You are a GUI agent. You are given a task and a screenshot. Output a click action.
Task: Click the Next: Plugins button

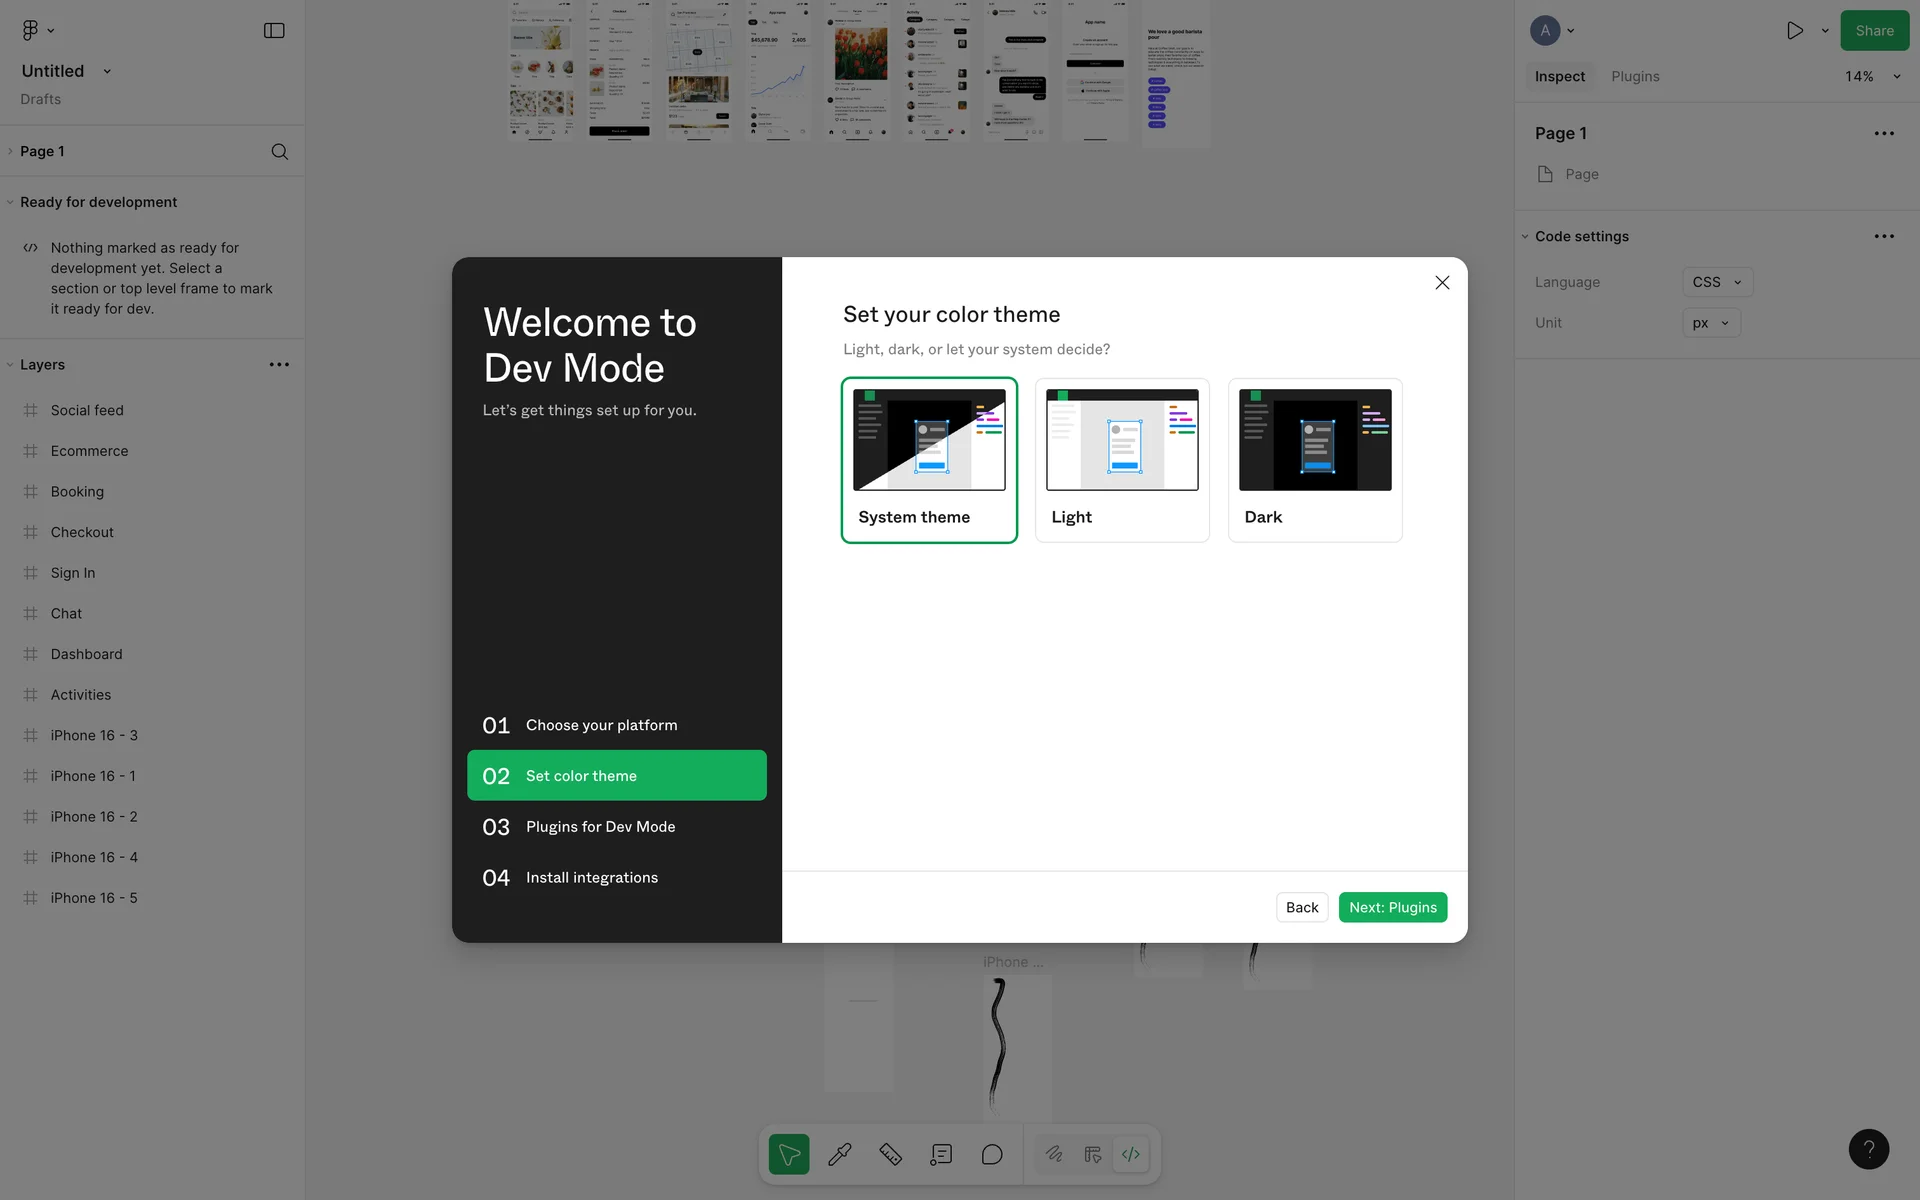(1392, 907)
